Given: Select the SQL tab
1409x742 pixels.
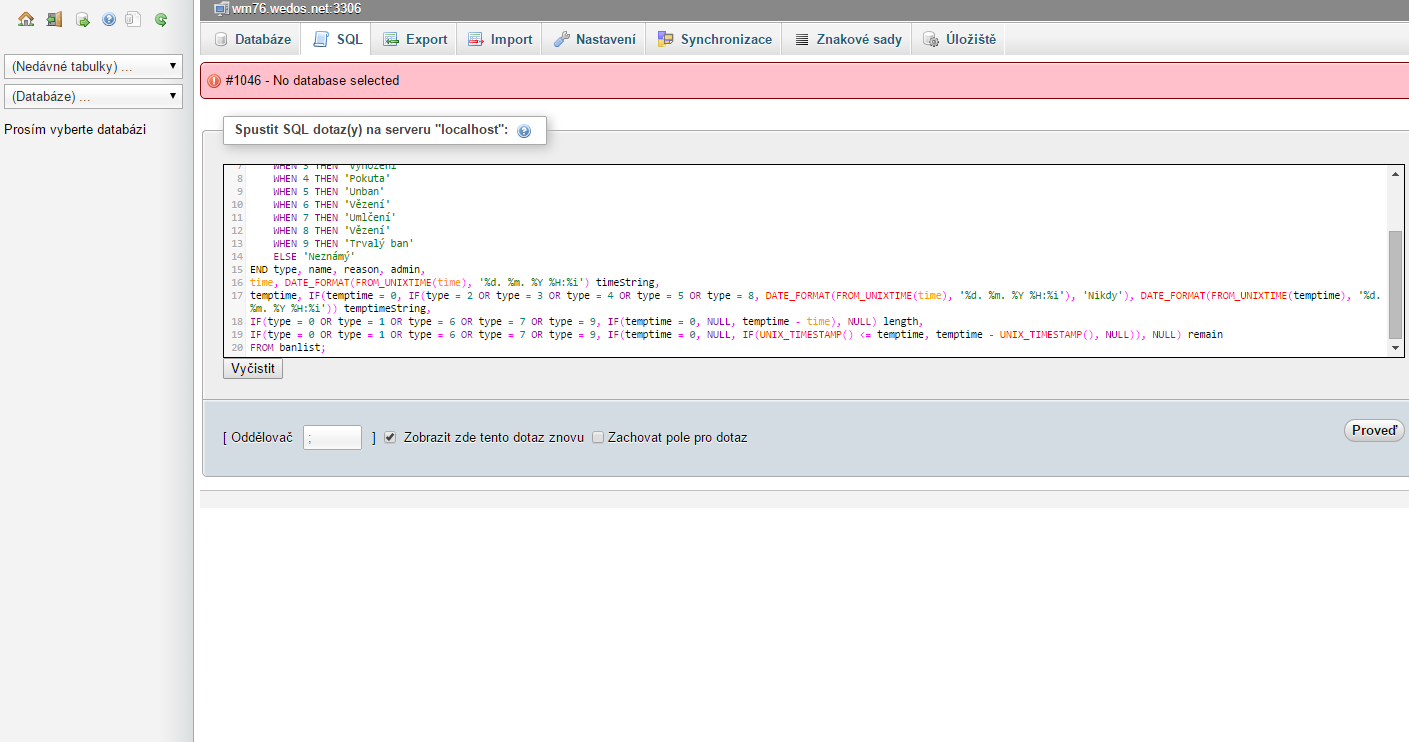Looking at the screenshot, I should tap(337, 39).
